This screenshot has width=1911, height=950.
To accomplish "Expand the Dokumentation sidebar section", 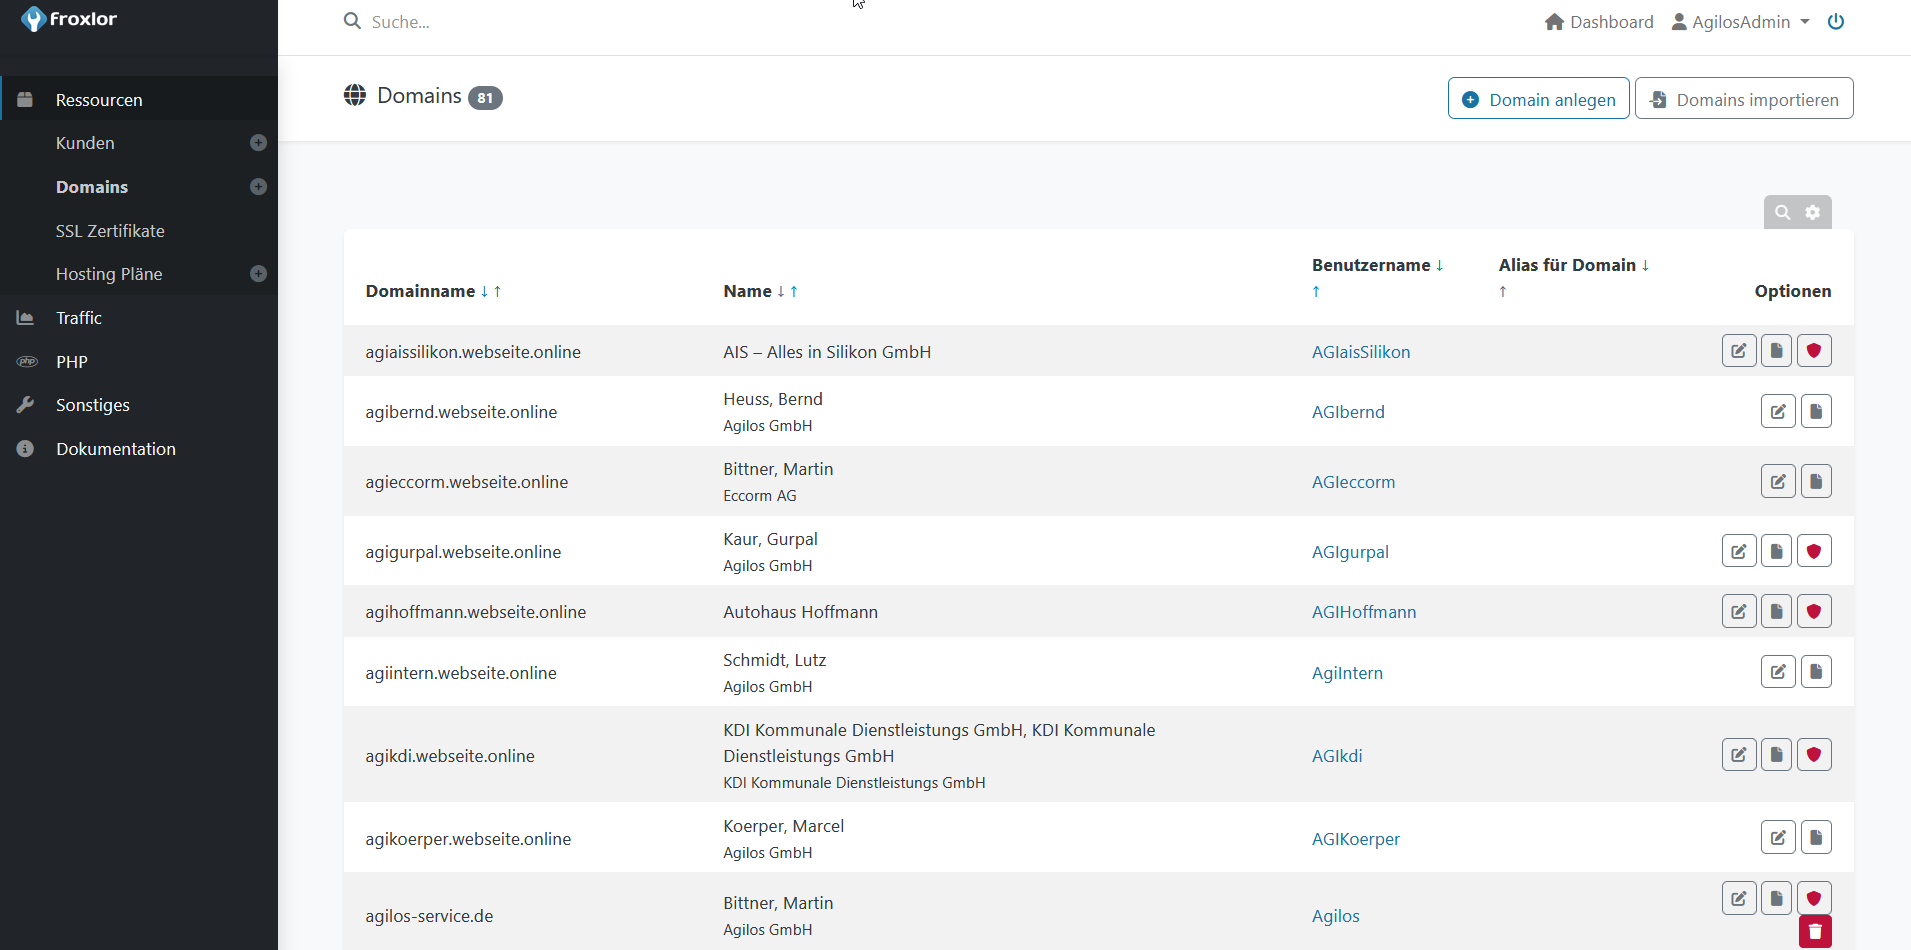I will point(139,449).
